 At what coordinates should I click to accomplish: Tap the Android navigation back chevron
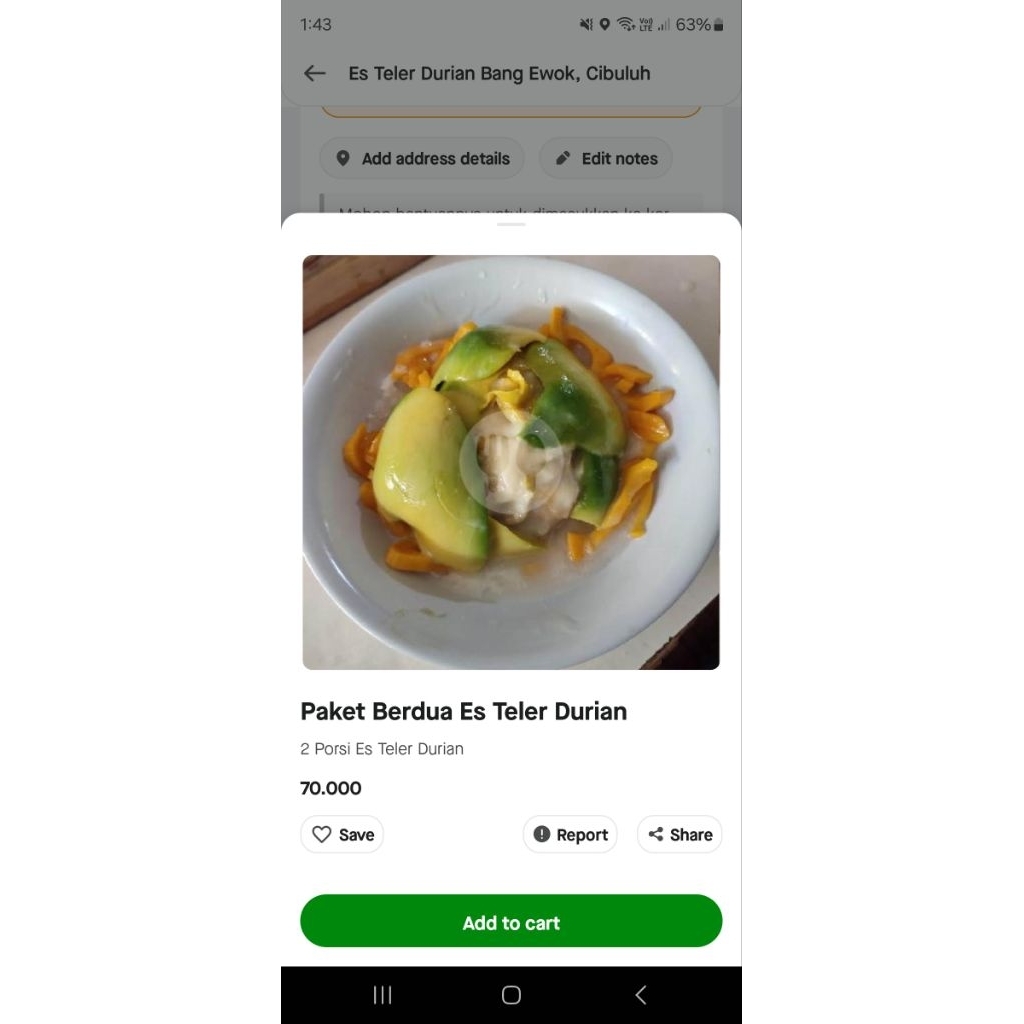coord(641,995)
